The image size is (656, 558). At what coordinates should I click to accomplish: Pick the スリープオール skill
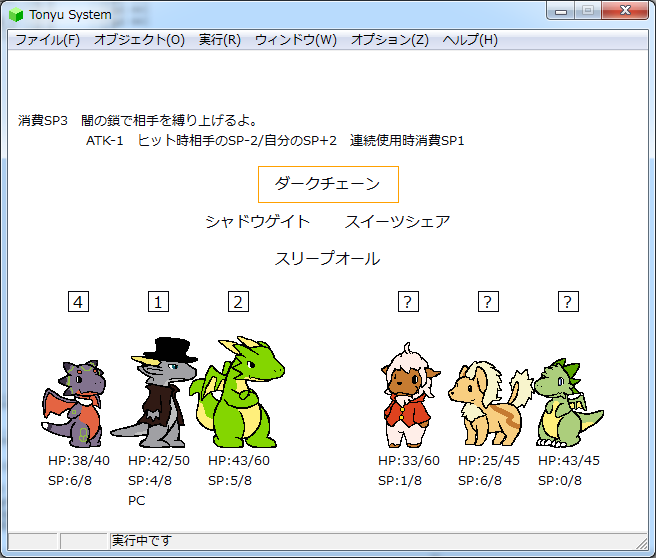(x=327, y=259)
